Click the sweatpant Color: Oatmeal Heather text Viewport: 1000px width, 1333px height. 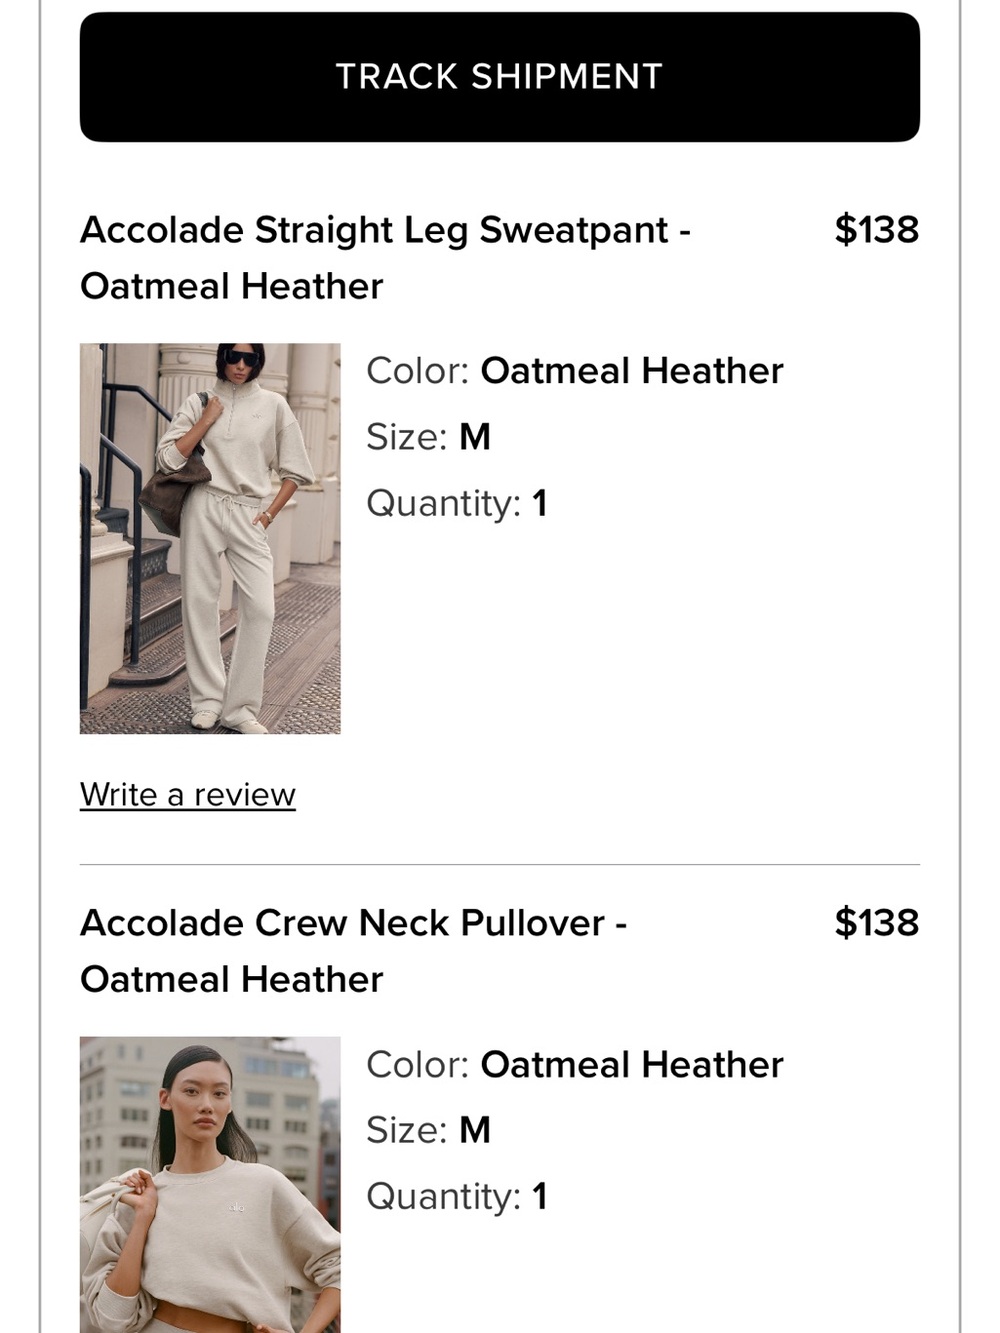tap(575, 371)
